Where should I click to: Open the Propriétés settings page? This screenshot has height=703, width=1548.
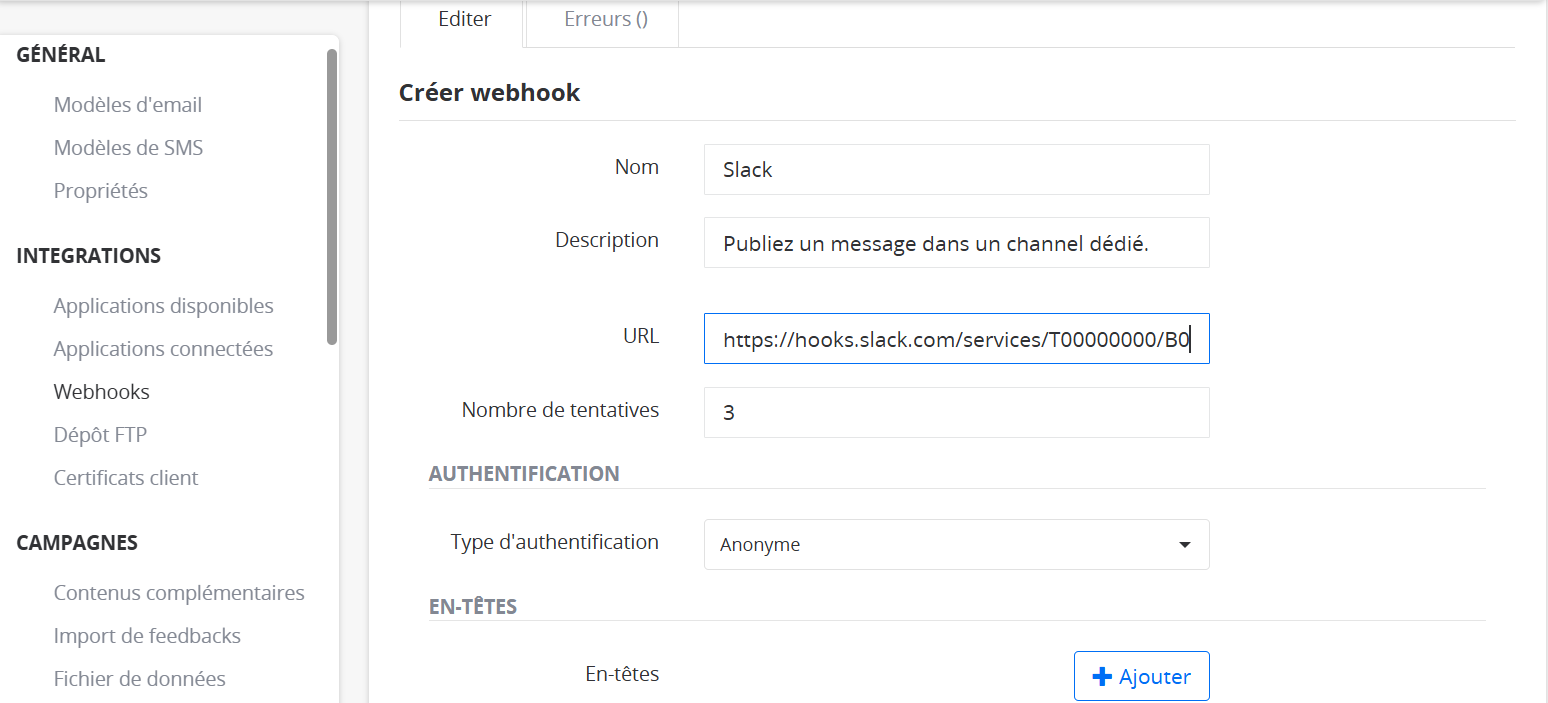[x=101, y=191]
